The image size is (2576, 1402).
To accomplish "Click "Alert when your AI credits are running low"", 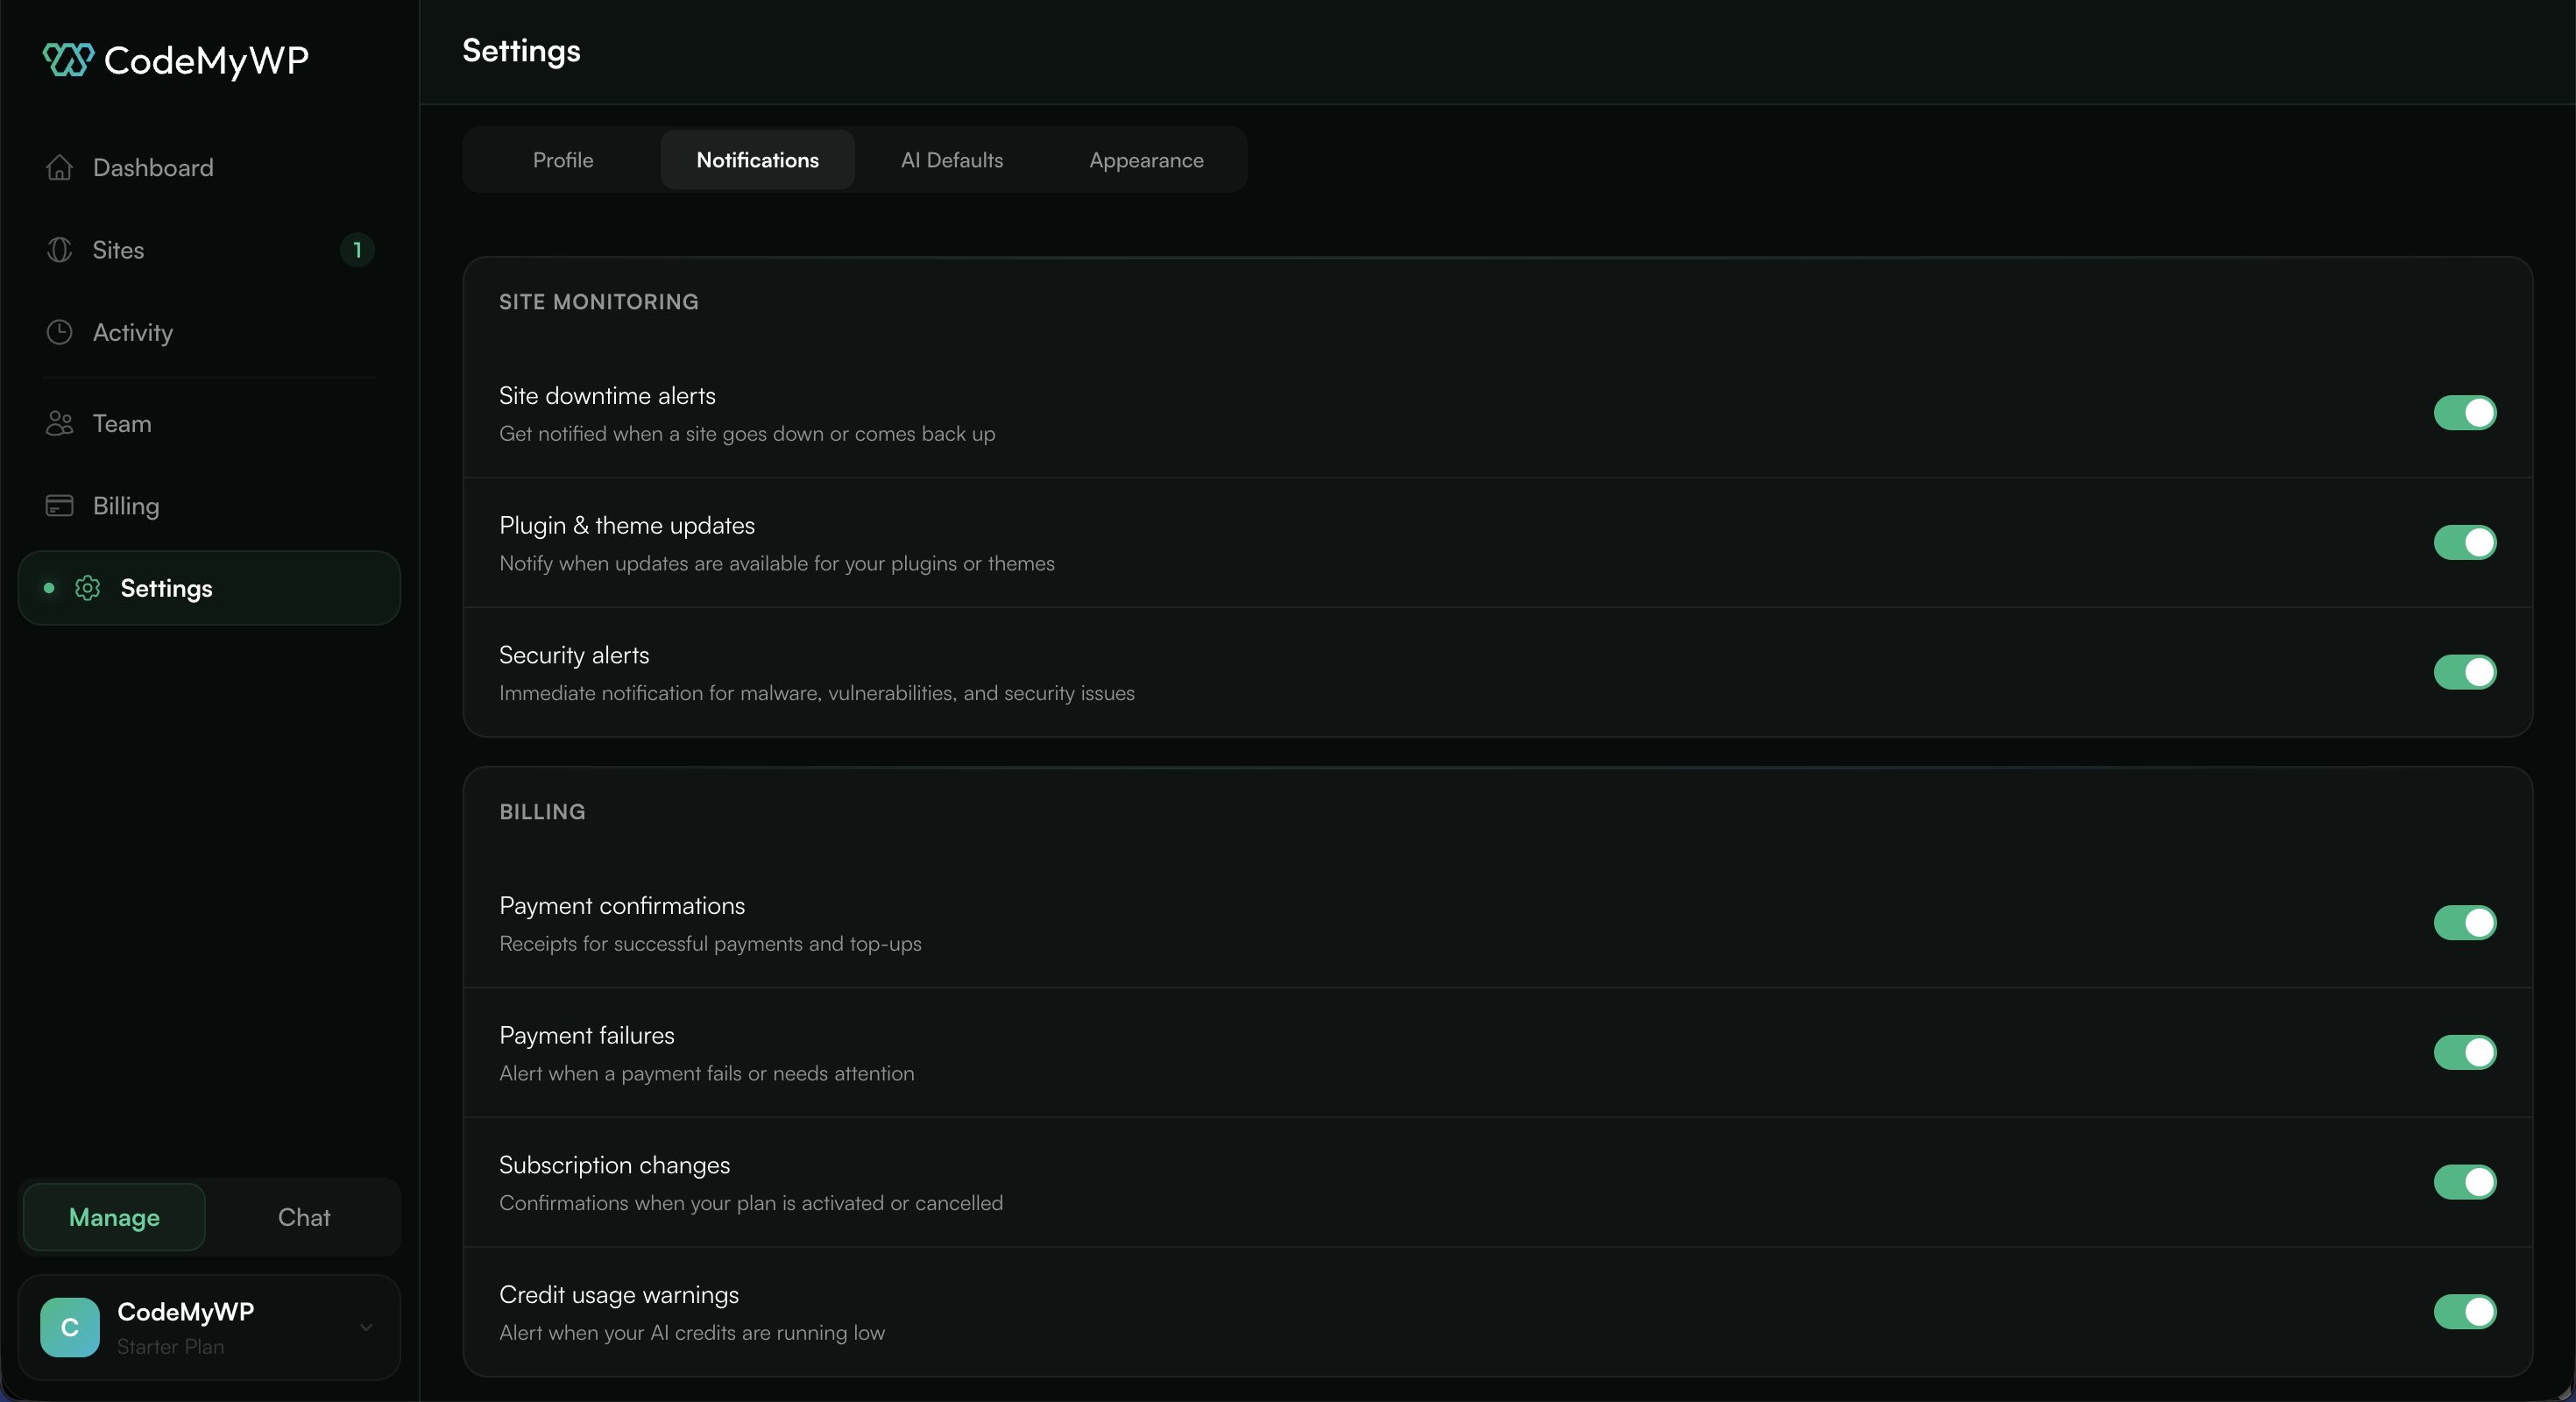I will (692, 1333).
